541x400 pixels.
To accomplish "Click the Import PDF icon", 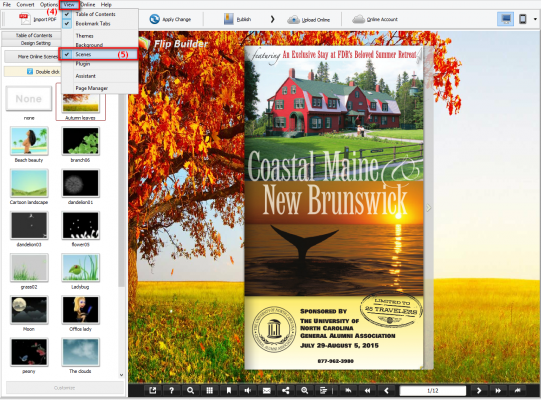I will click(25, 19).
